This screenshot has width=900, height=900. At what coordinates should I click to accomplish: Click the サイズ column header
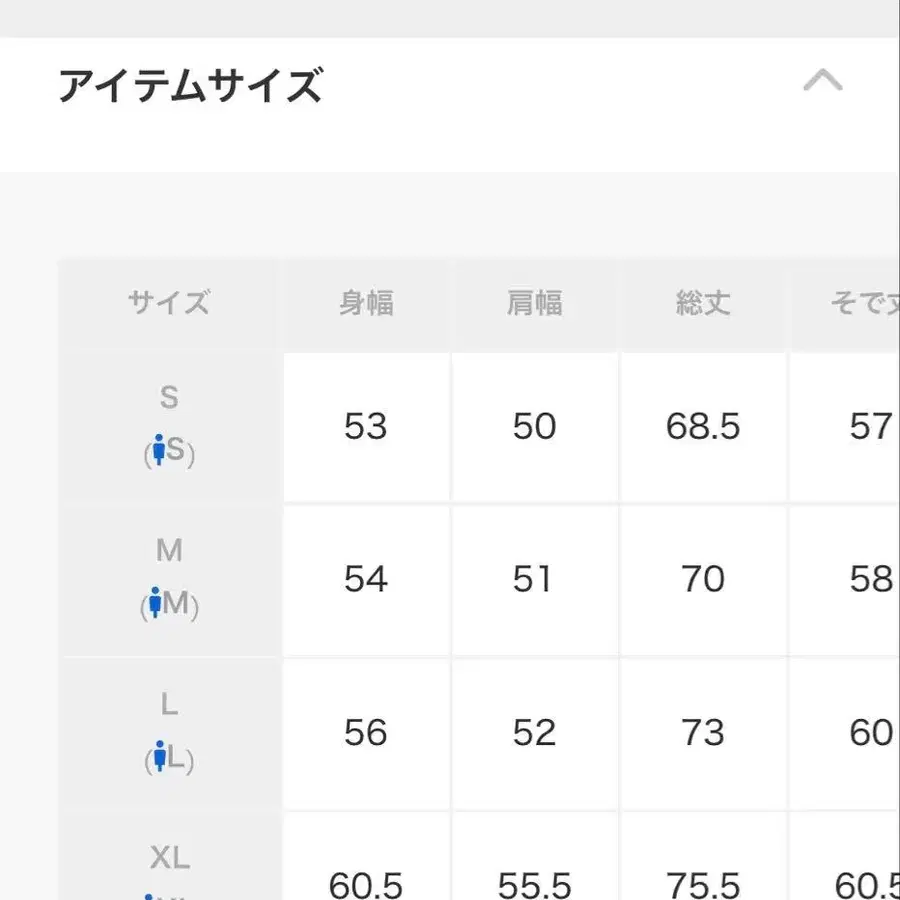coord(168,302)
